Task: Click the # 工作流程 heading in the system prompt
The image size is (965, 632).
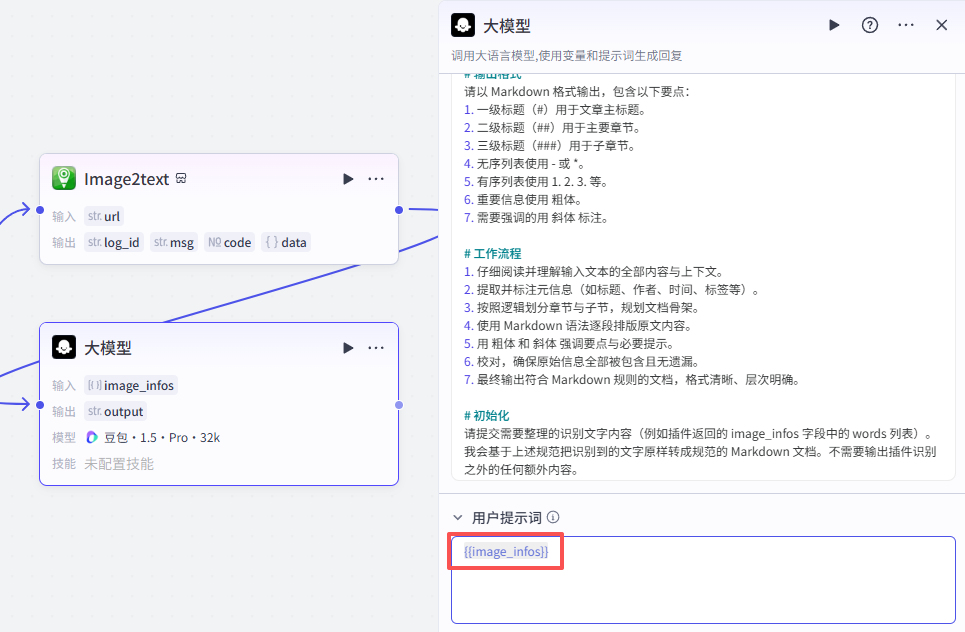Action: 492,254
